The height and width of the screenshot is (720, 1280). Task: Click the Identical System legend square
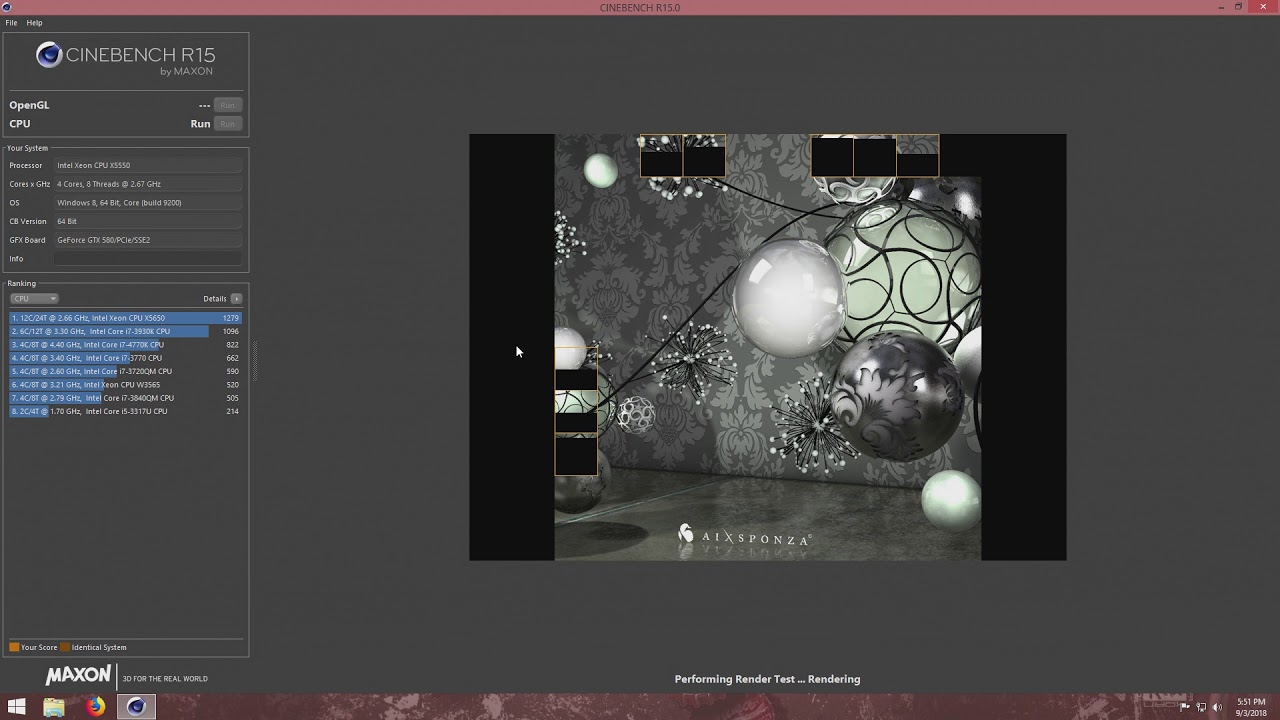pyautogui.click(x=65, y=647)
